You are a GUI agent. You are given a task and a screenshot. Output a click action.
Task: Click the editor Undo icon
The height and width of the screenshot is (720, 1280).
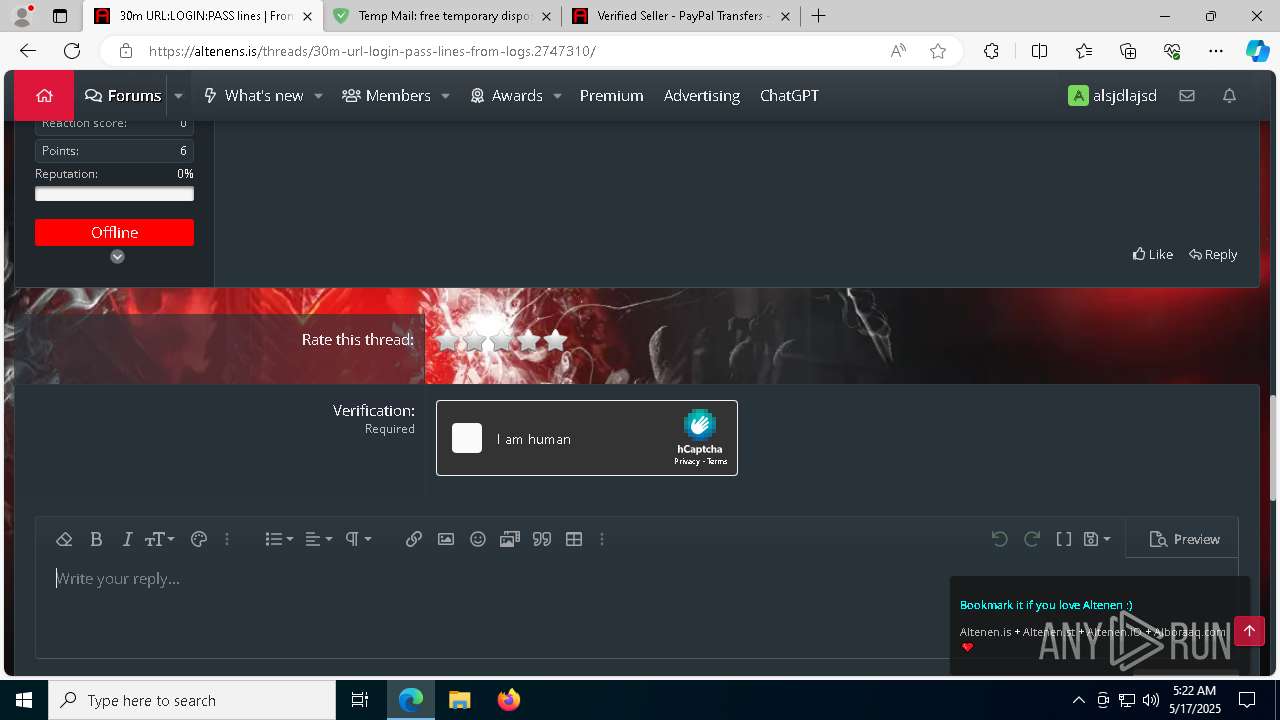pyautogui.click(x=999, y=539)
